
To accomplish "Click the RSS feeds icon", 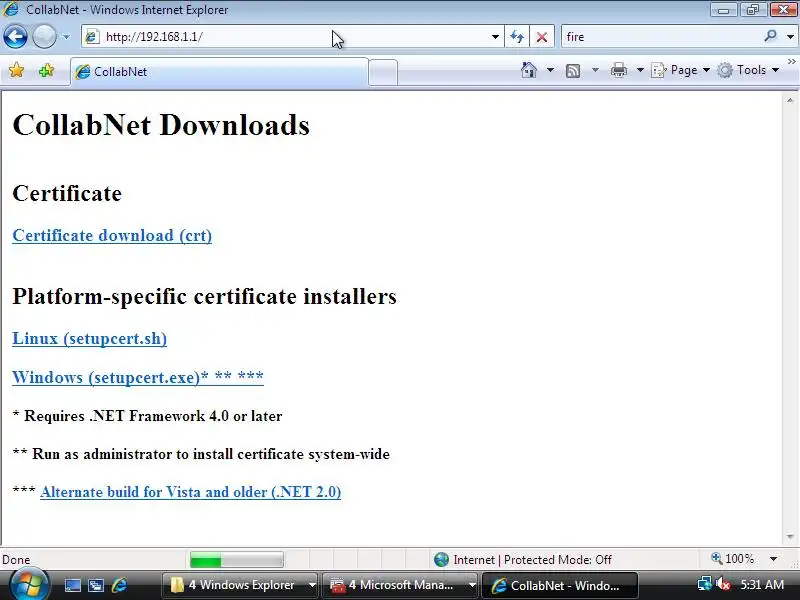I will tap(573, 70).
